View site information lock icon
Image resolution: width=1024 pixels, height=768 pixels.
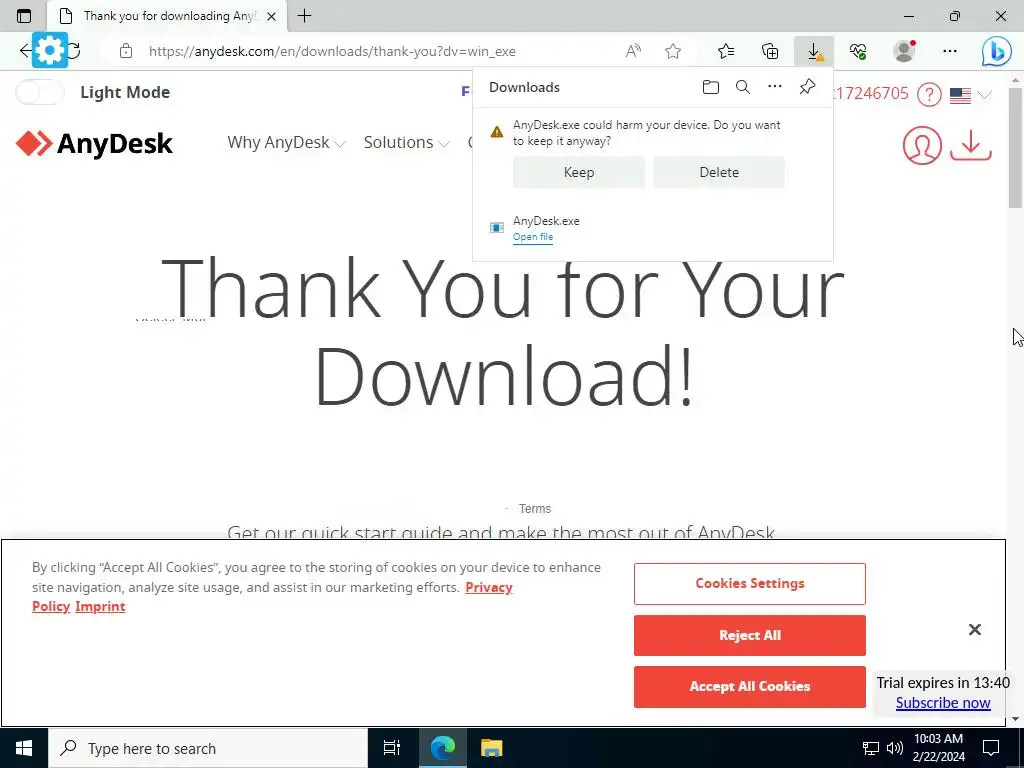click(x=126, y=51)
